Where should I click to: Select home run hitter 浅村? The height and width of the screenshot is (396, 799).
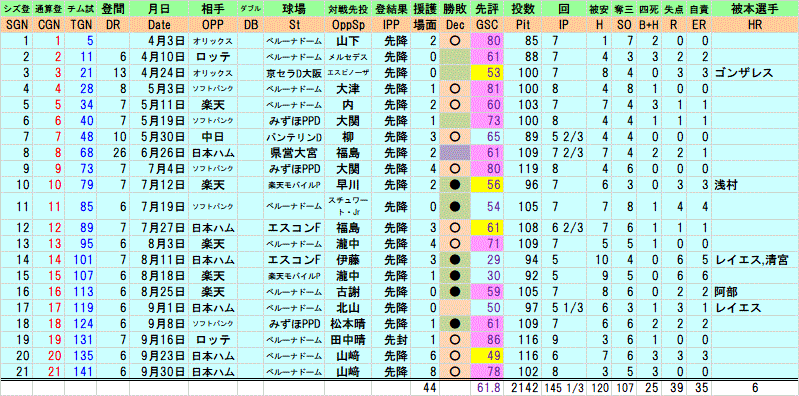pos(727,184)
